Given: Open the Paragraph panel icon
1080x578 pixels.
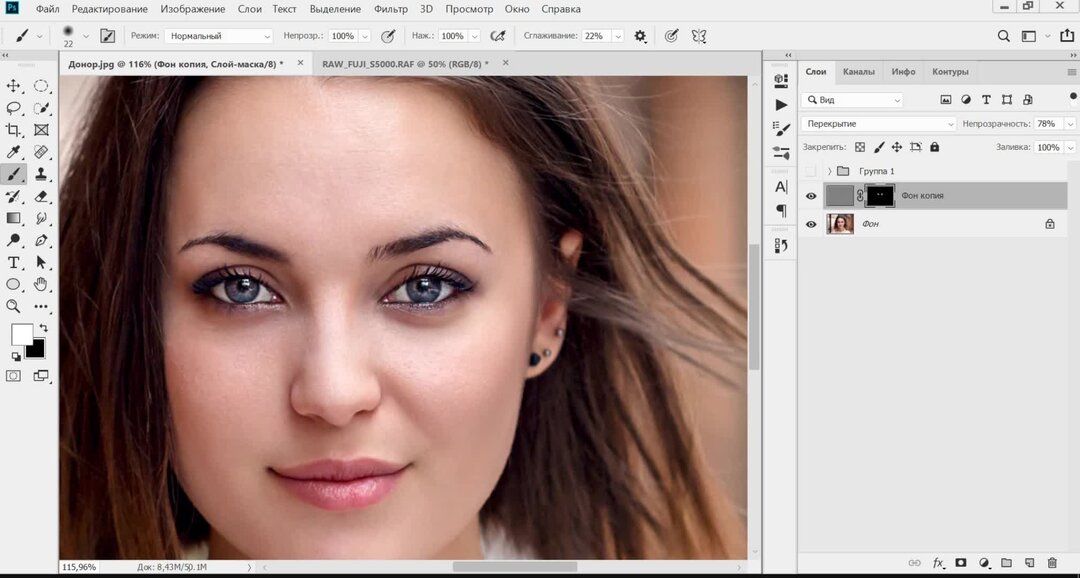Looking at the screenshot, I should click(x=781, y=211).
